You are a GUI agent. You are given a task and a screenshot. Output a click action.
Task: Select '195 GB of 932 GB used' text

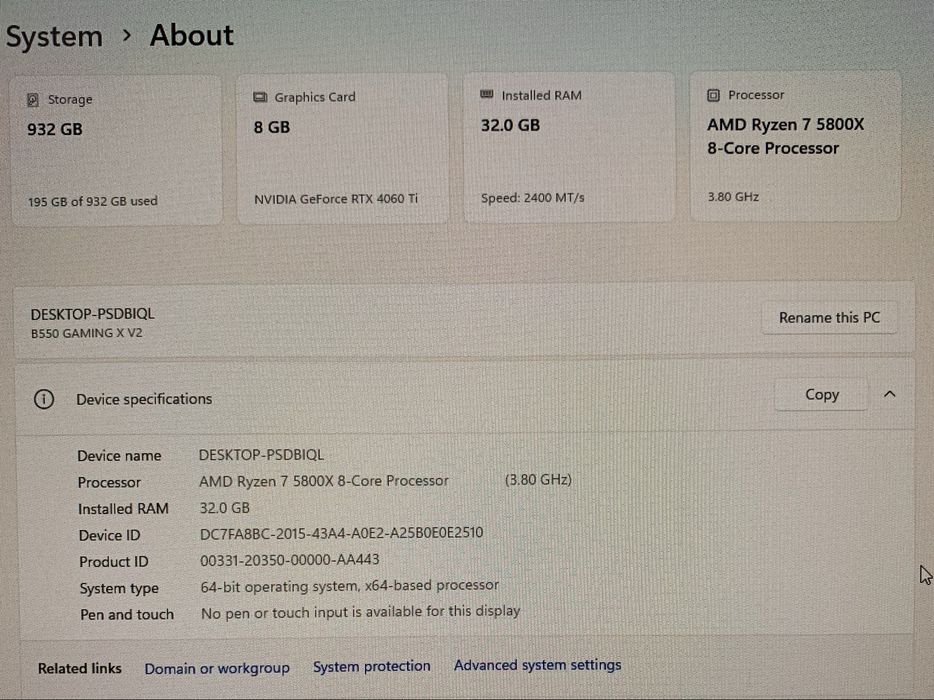(x=93, y=201)
